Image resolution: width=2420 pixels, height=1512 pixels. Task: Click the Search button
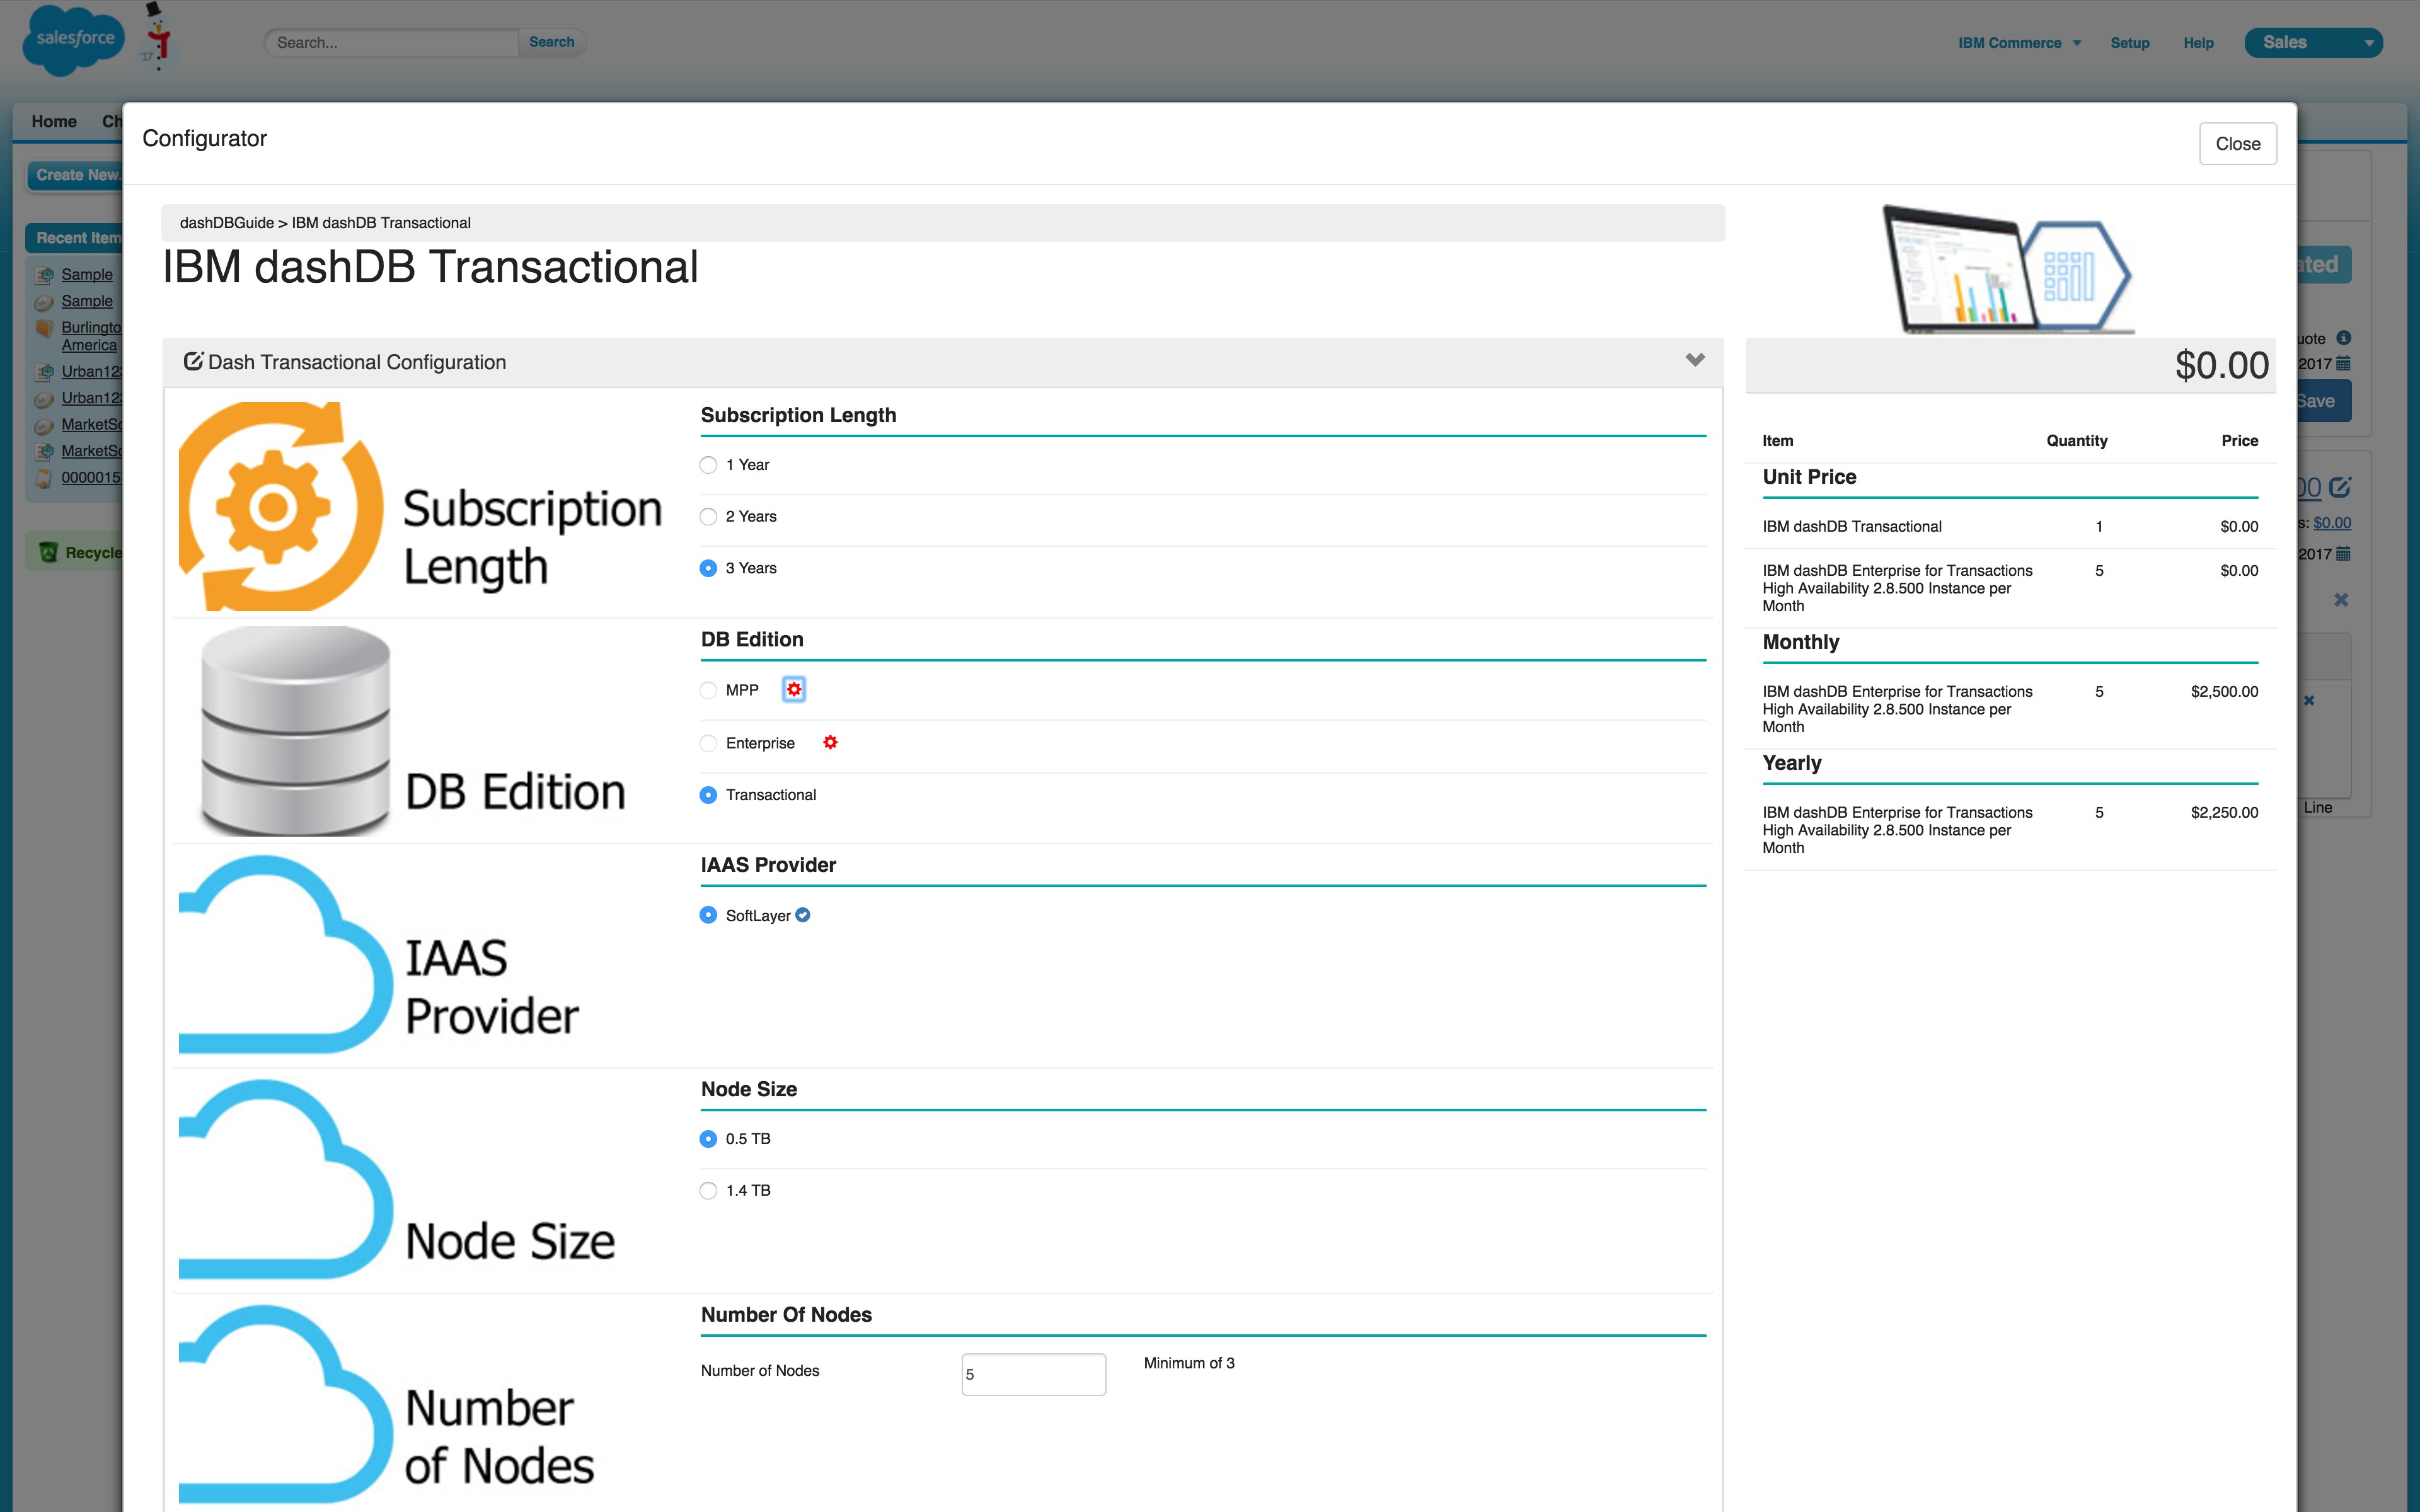click(551, 42)
